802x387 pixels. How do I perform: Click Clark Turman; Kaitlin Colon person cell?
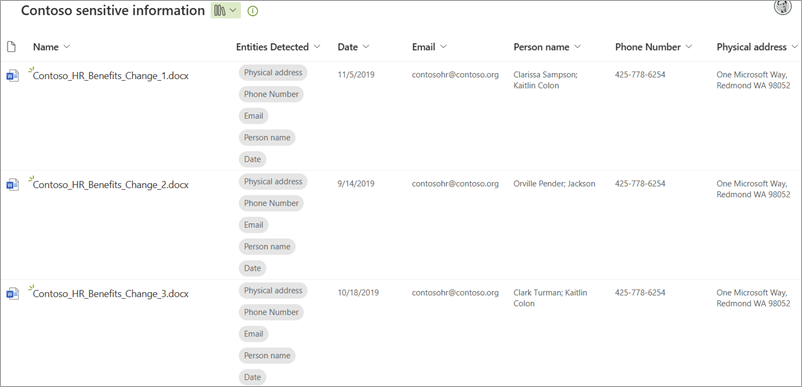(550, 298)
